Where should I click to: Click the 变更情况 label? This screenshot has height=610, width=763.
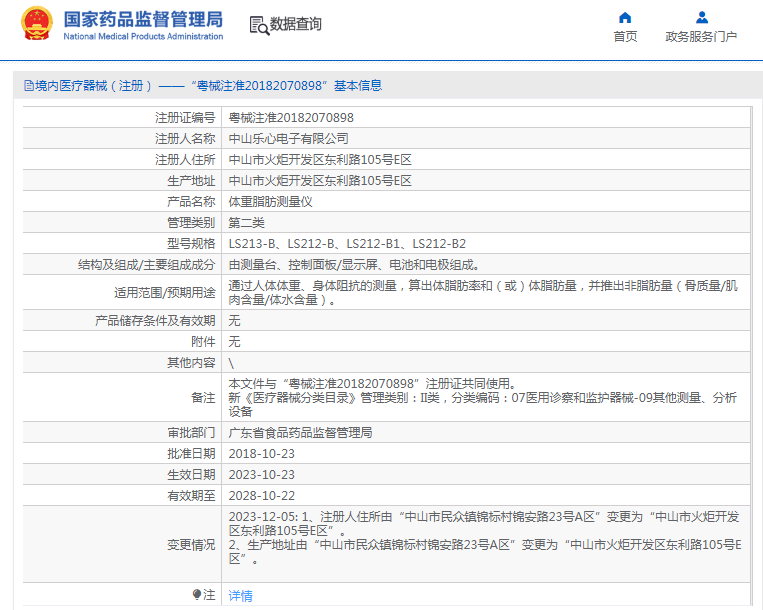(191, 545)
